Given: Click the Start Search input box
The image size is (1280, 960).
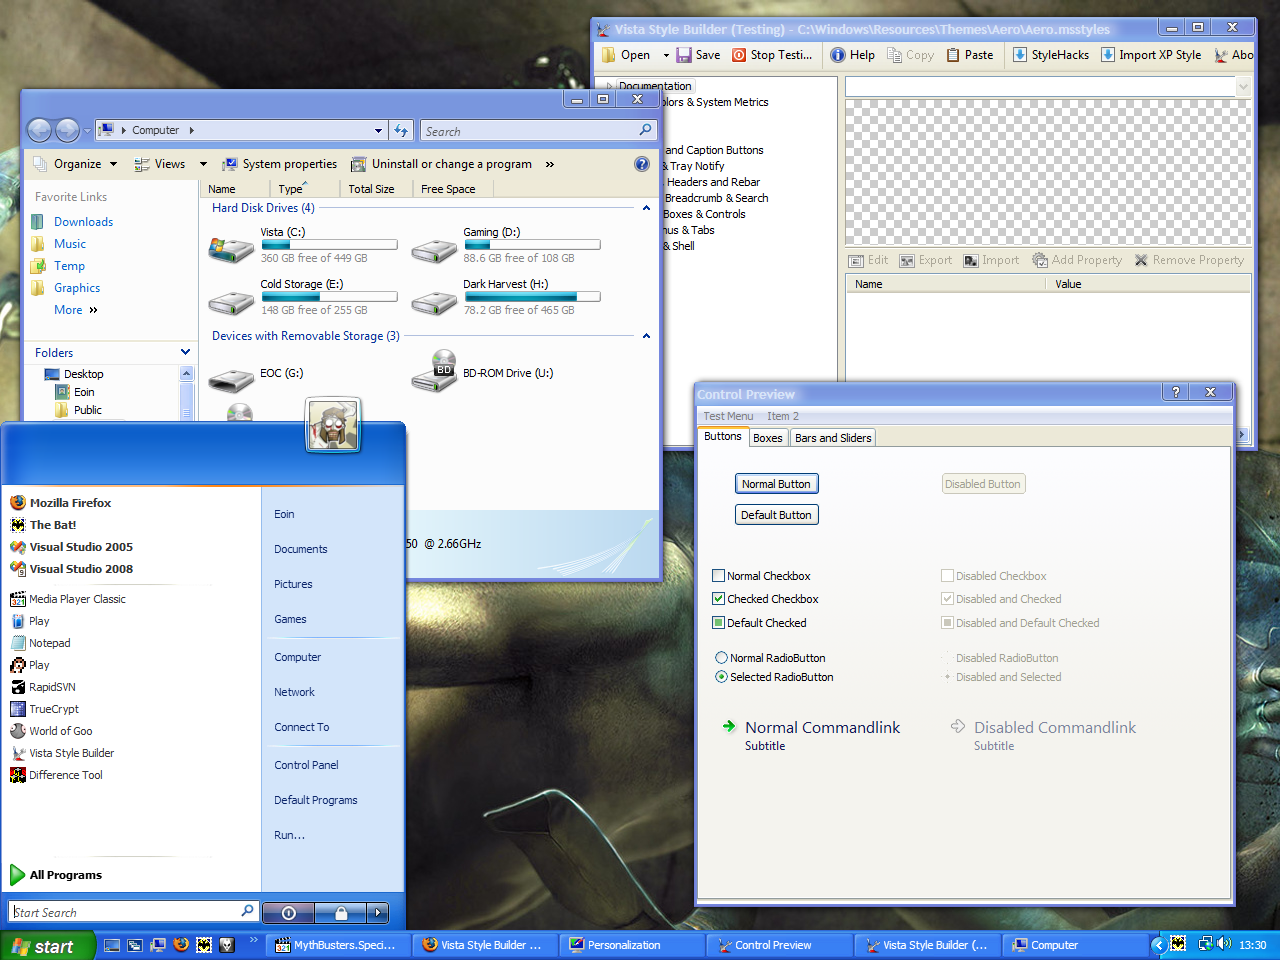Looking at the screenshot, I should pos(134,912).
